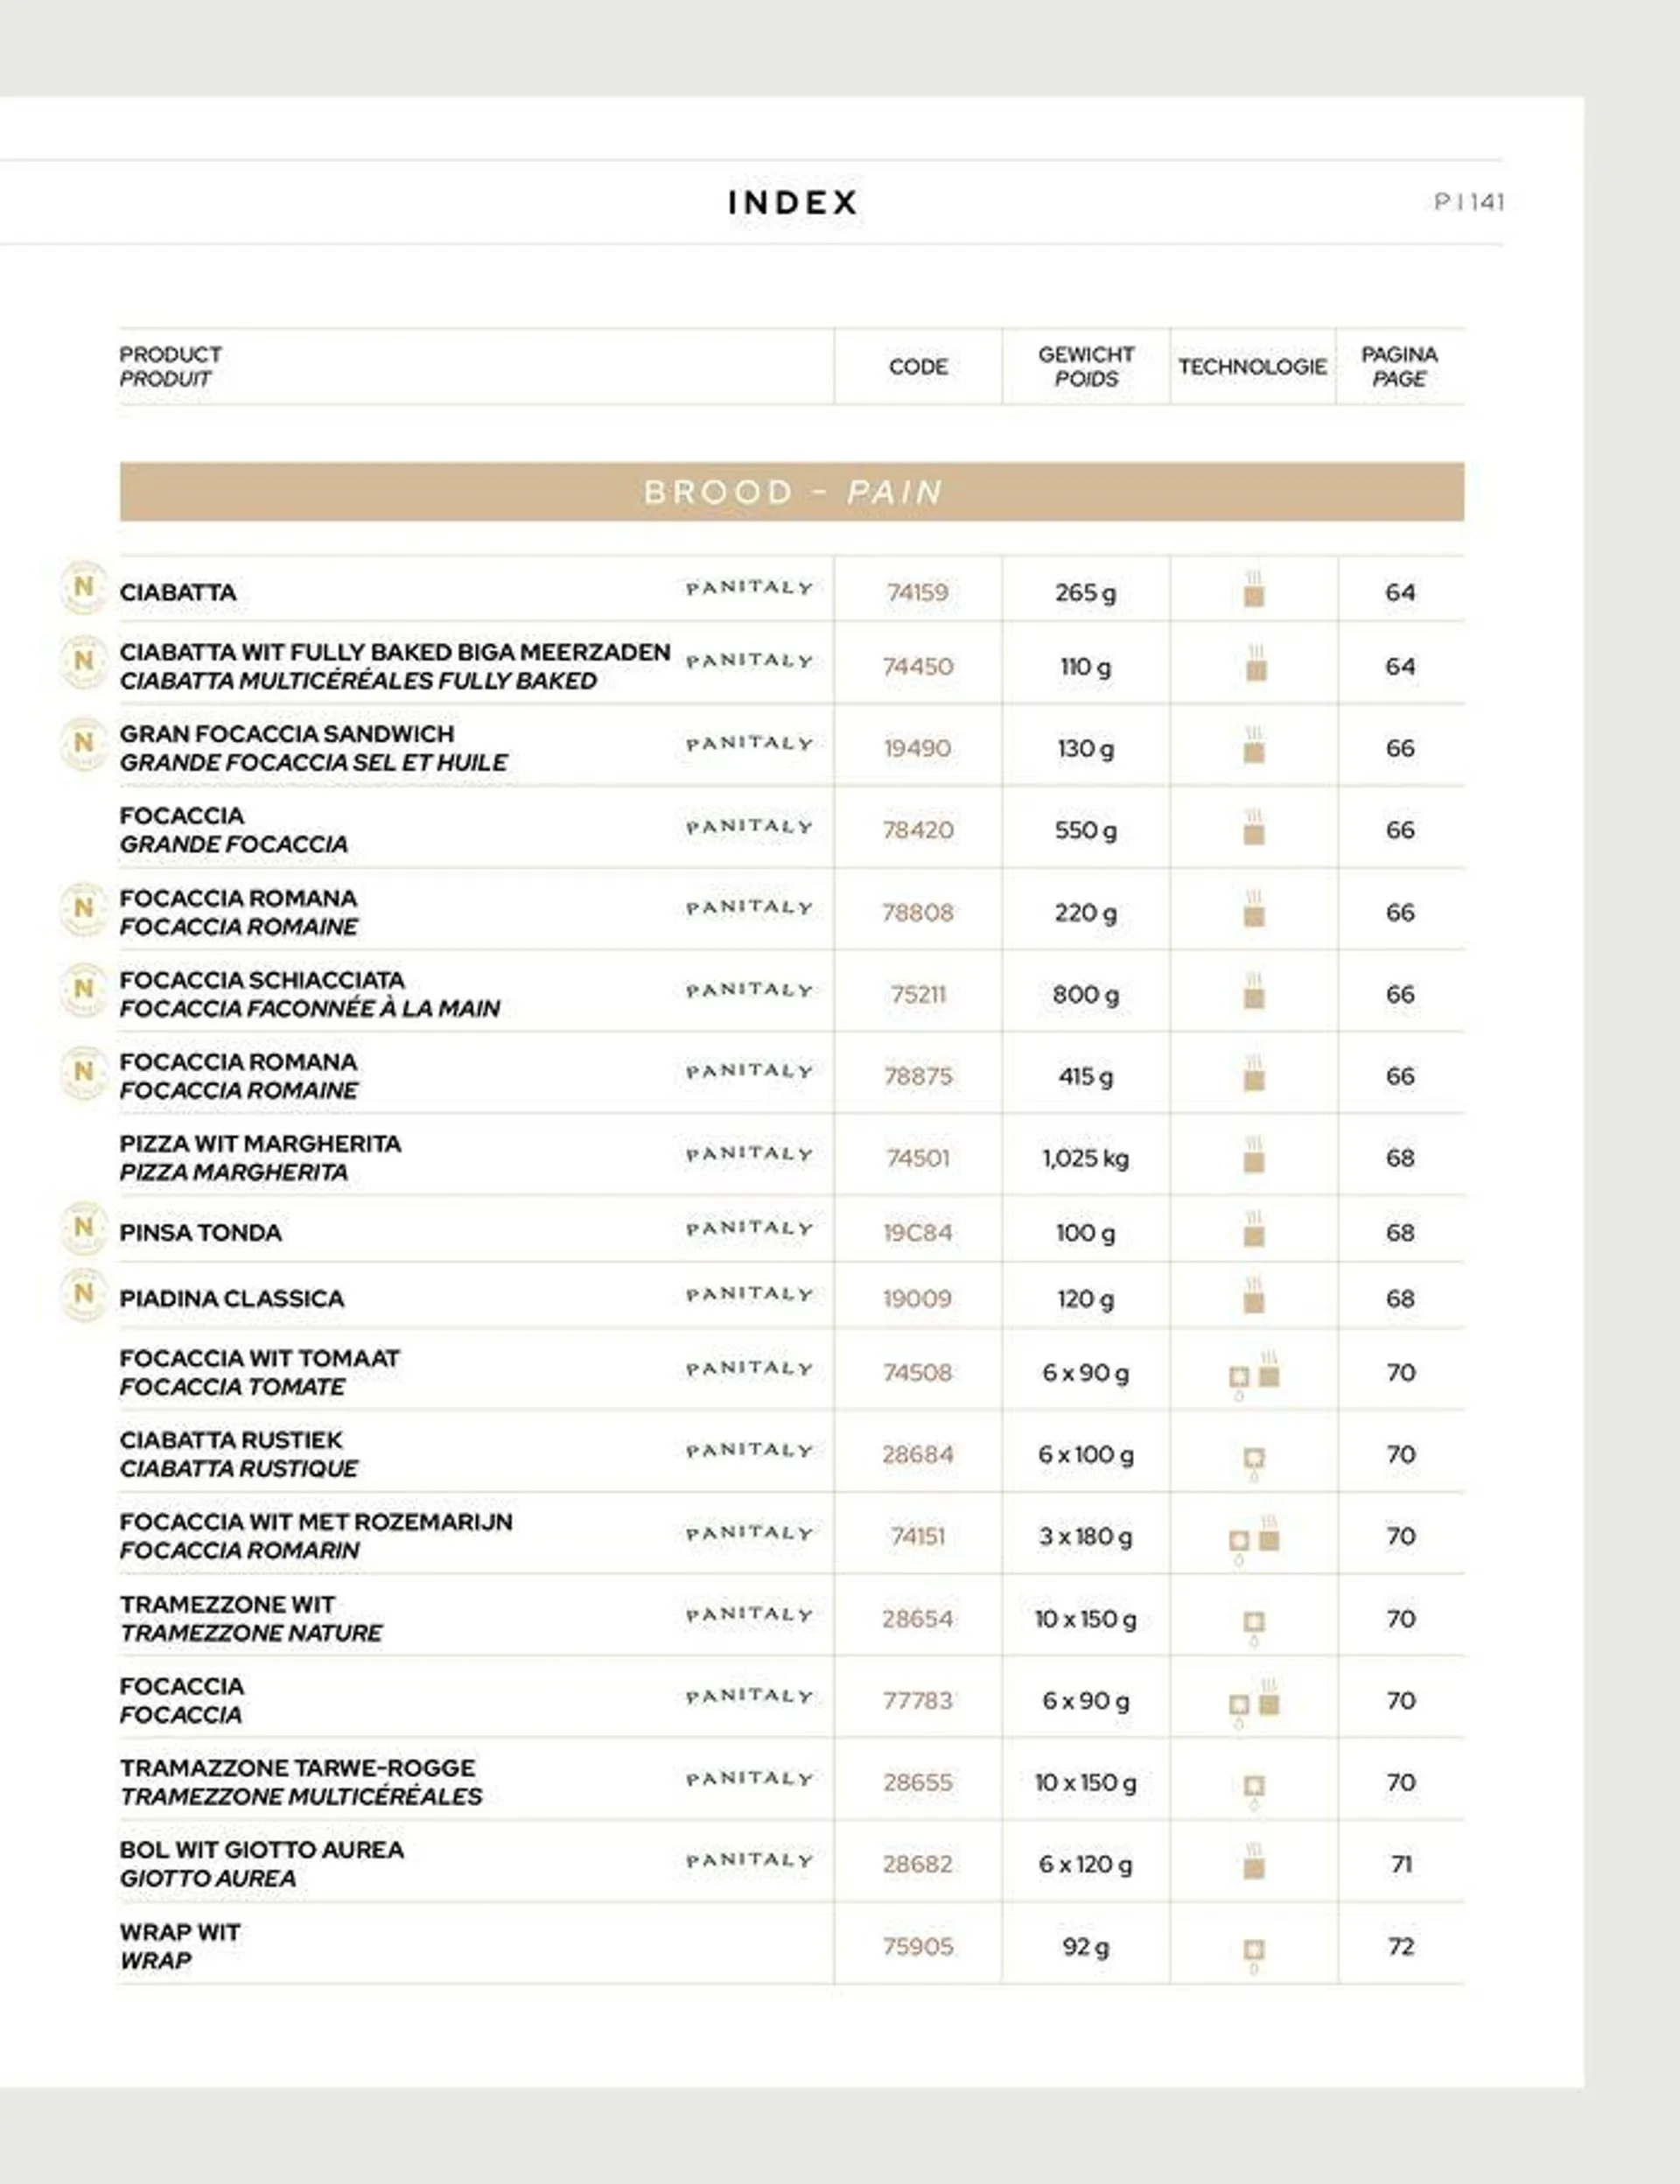The height and width of the screenshot is (2184, 1680).
Task: Click the product name PIADINA CLASSICA
Action: (231, 1298)
